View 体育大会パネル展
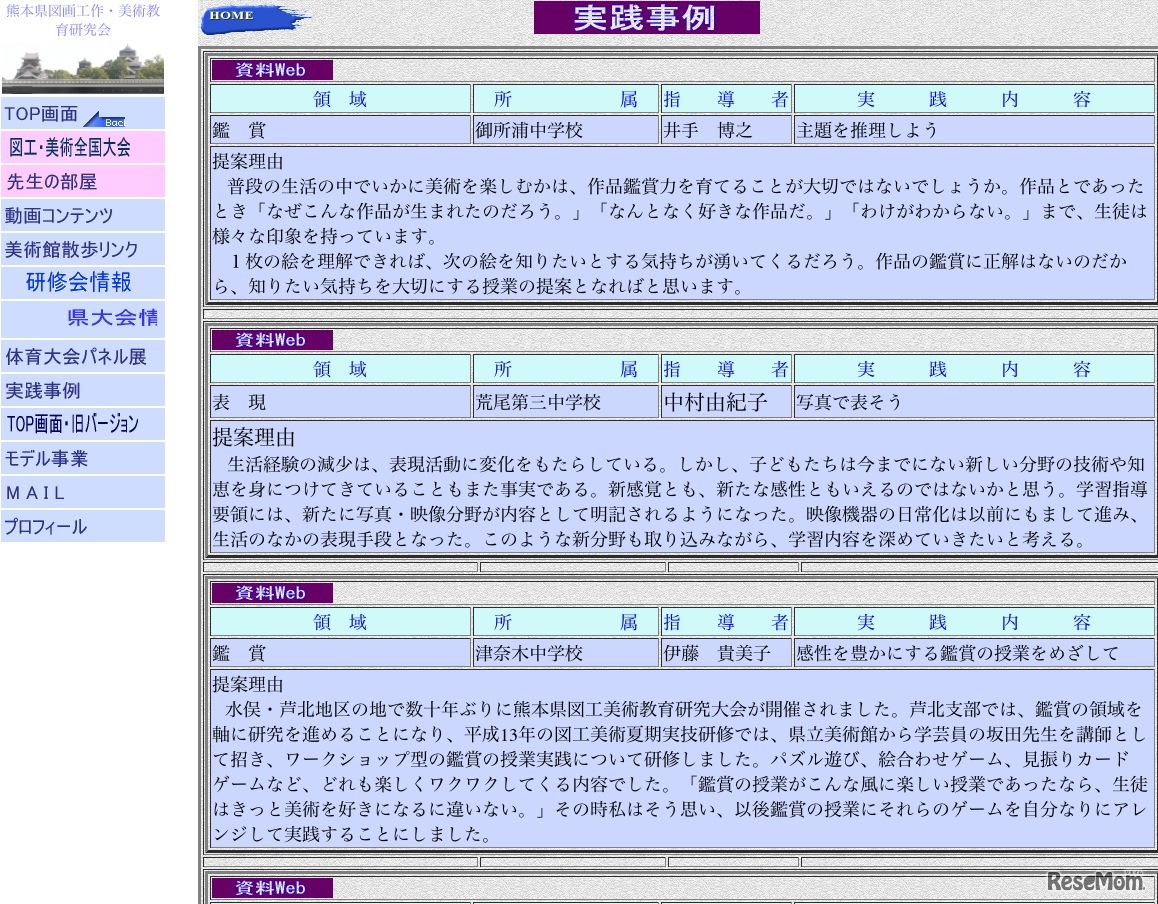 click(x=60, y=356)
